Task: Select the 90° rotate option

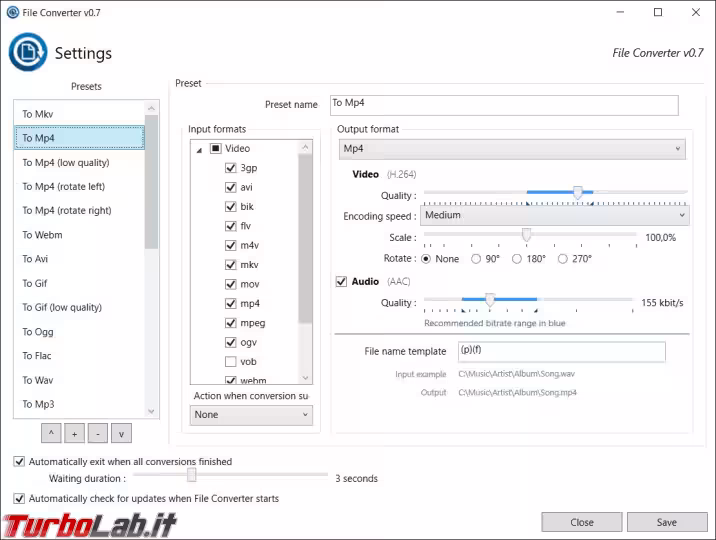Action: click(476, 259)
